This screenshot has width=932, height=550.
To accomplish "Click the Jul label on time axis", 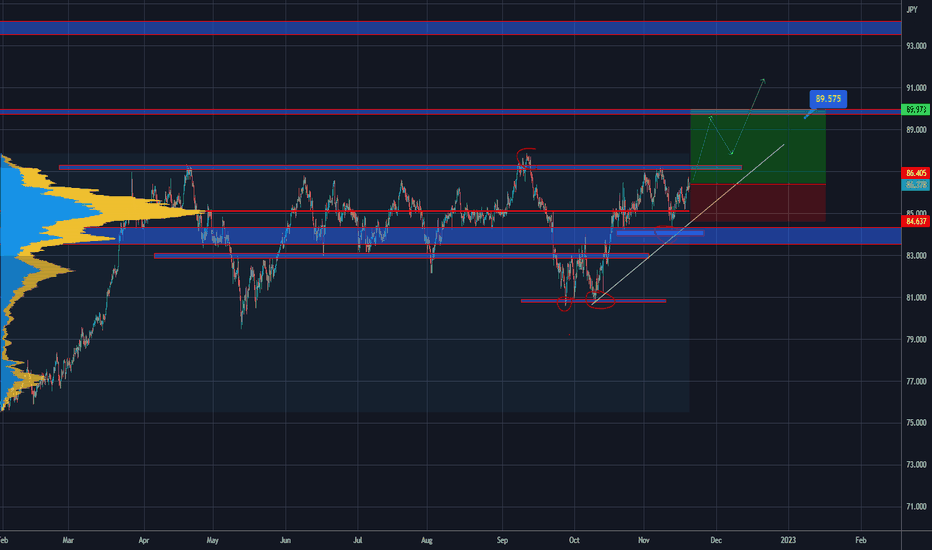I will coord(358,540).
